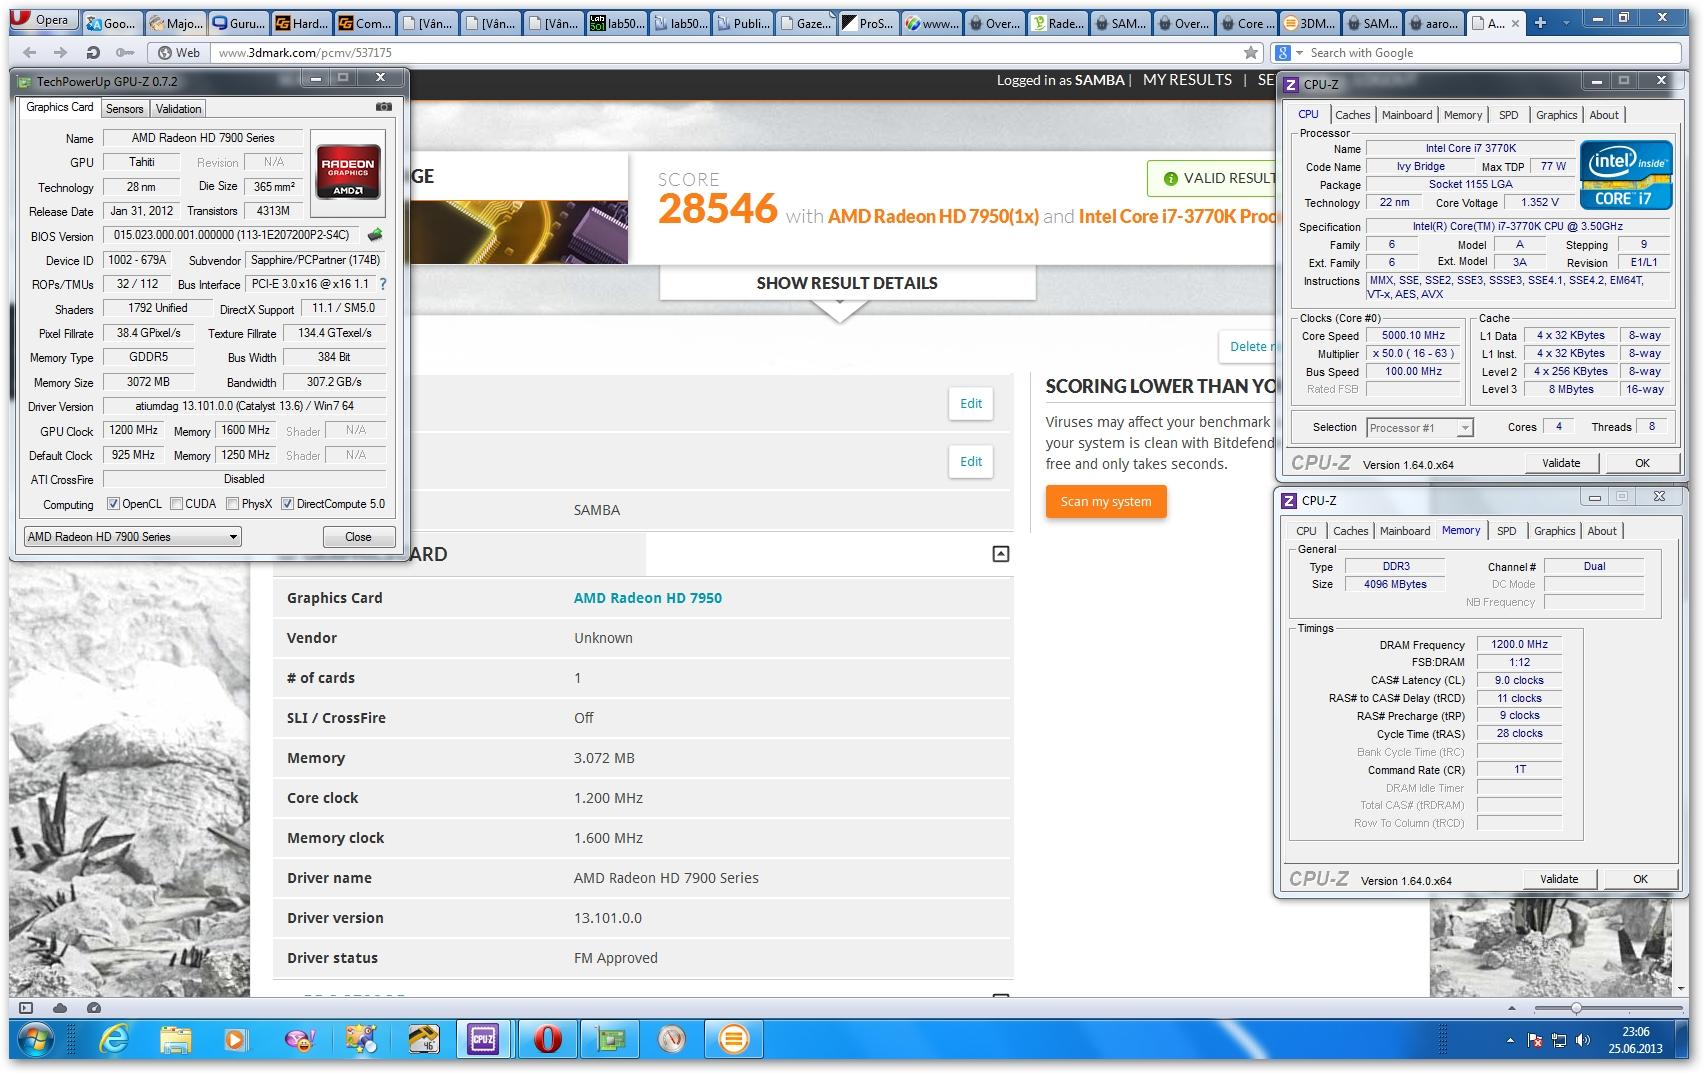Switch to the Guru... browser tab
The width and height of the screenshot is (1703, 1073).
coord(238,23)
